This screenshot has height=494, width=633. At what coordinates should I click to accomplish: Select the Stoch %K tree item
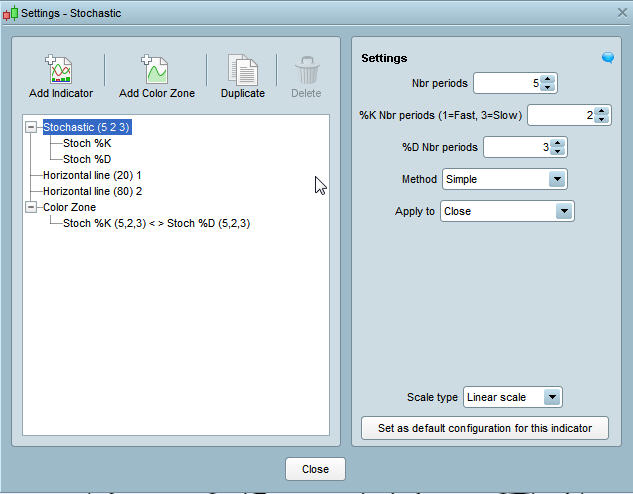[87, 143]
